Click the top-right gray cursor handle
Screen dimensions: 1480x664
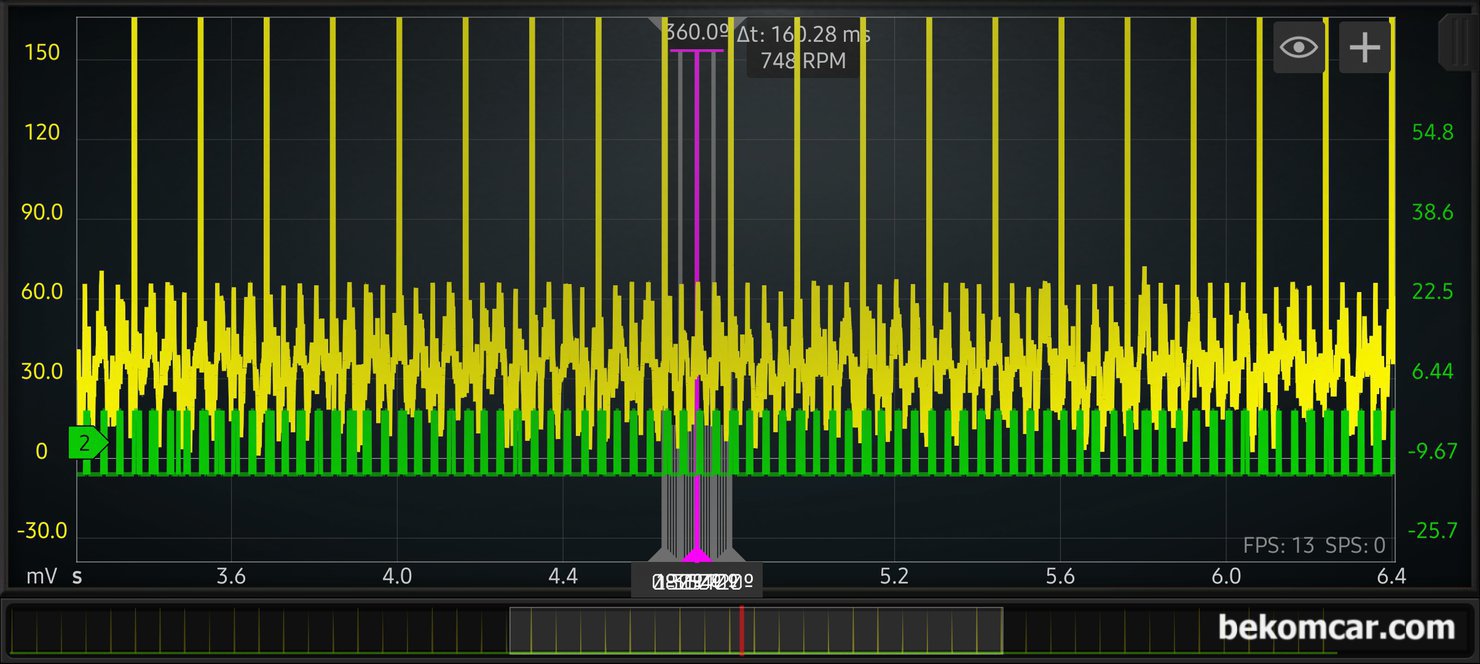point(738,21)
